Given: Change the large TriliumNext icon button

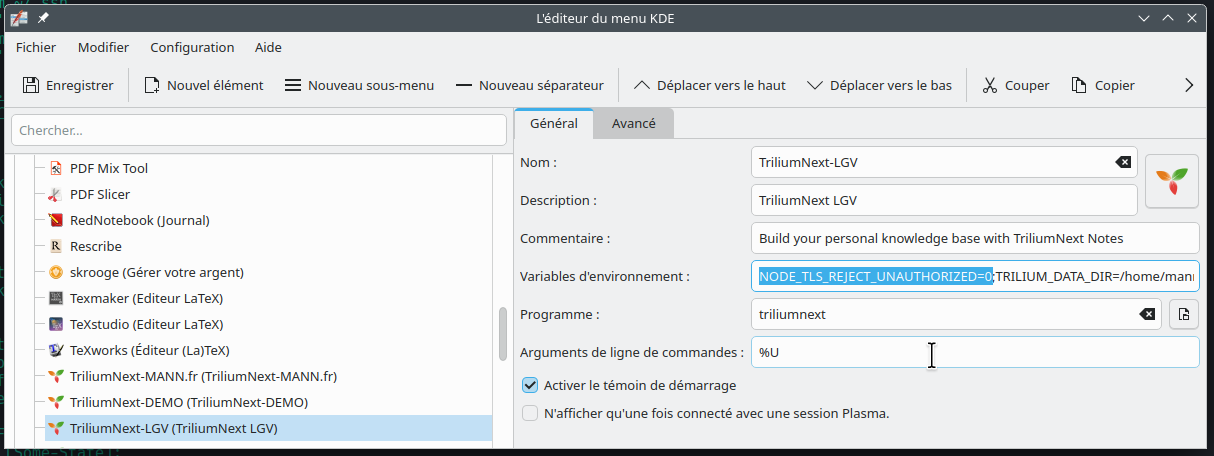Looking at the screenshot, I should tap(1172, 180).
